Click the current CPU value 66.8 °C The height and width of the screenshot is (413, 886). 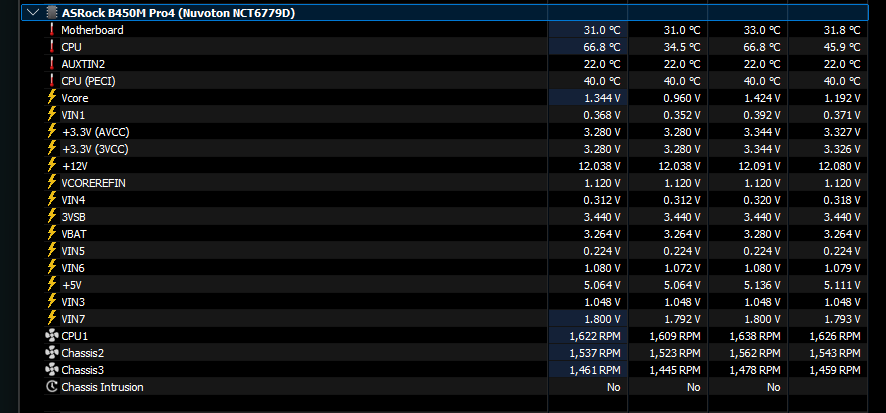tap(602, 47)
